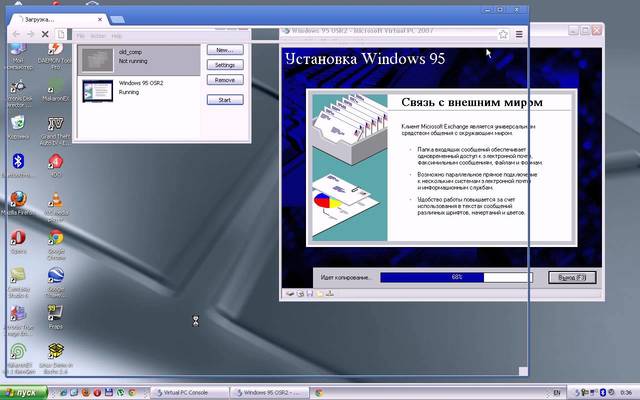Click the New button in Virtual PC Console
The image size is (640, 400).
(x=225, y=50)
